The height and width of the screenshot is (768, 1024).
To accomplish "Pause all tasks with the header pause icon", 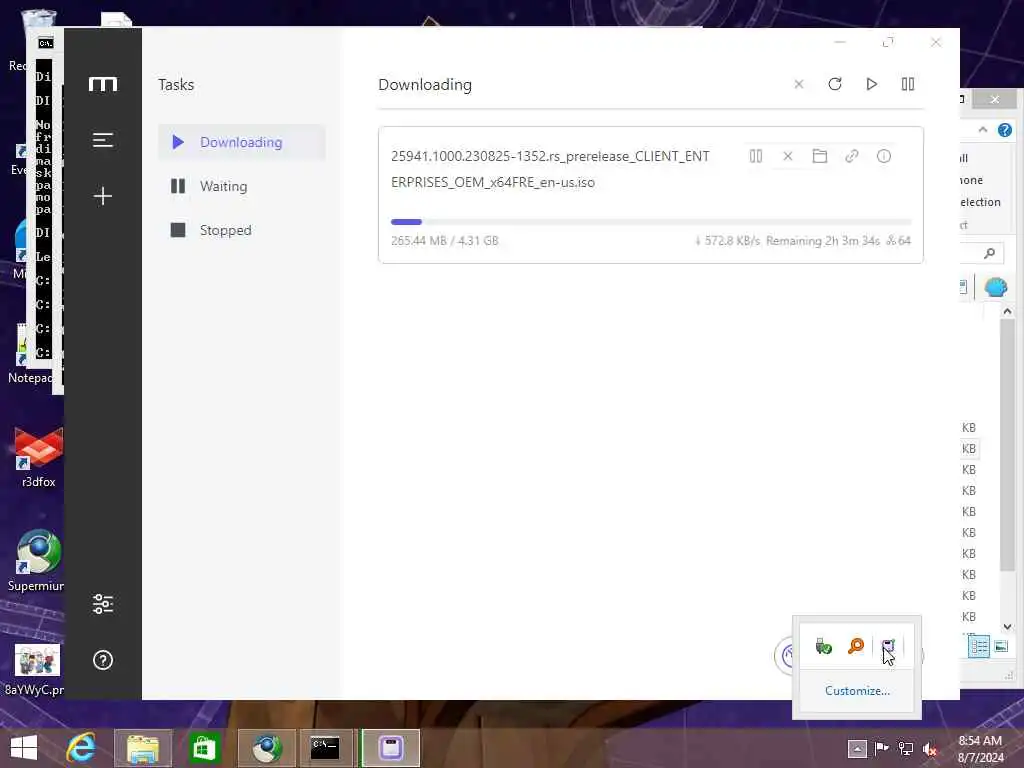I will (x=908, y=84).
